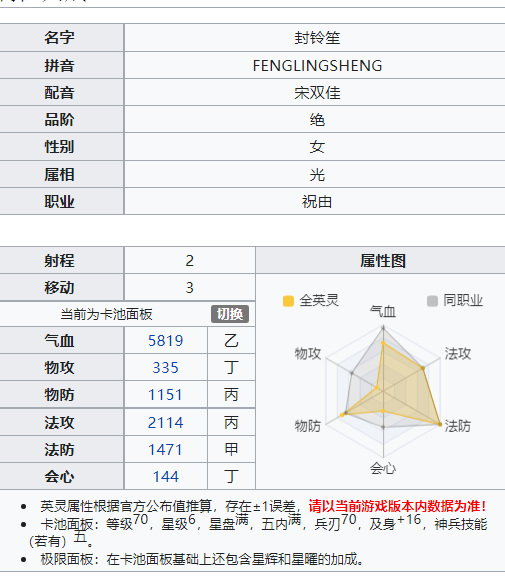505x578 pixels.
Task: Click the 物攻 grade 丁
Action: pyautogui.click(x=231, y=368)
